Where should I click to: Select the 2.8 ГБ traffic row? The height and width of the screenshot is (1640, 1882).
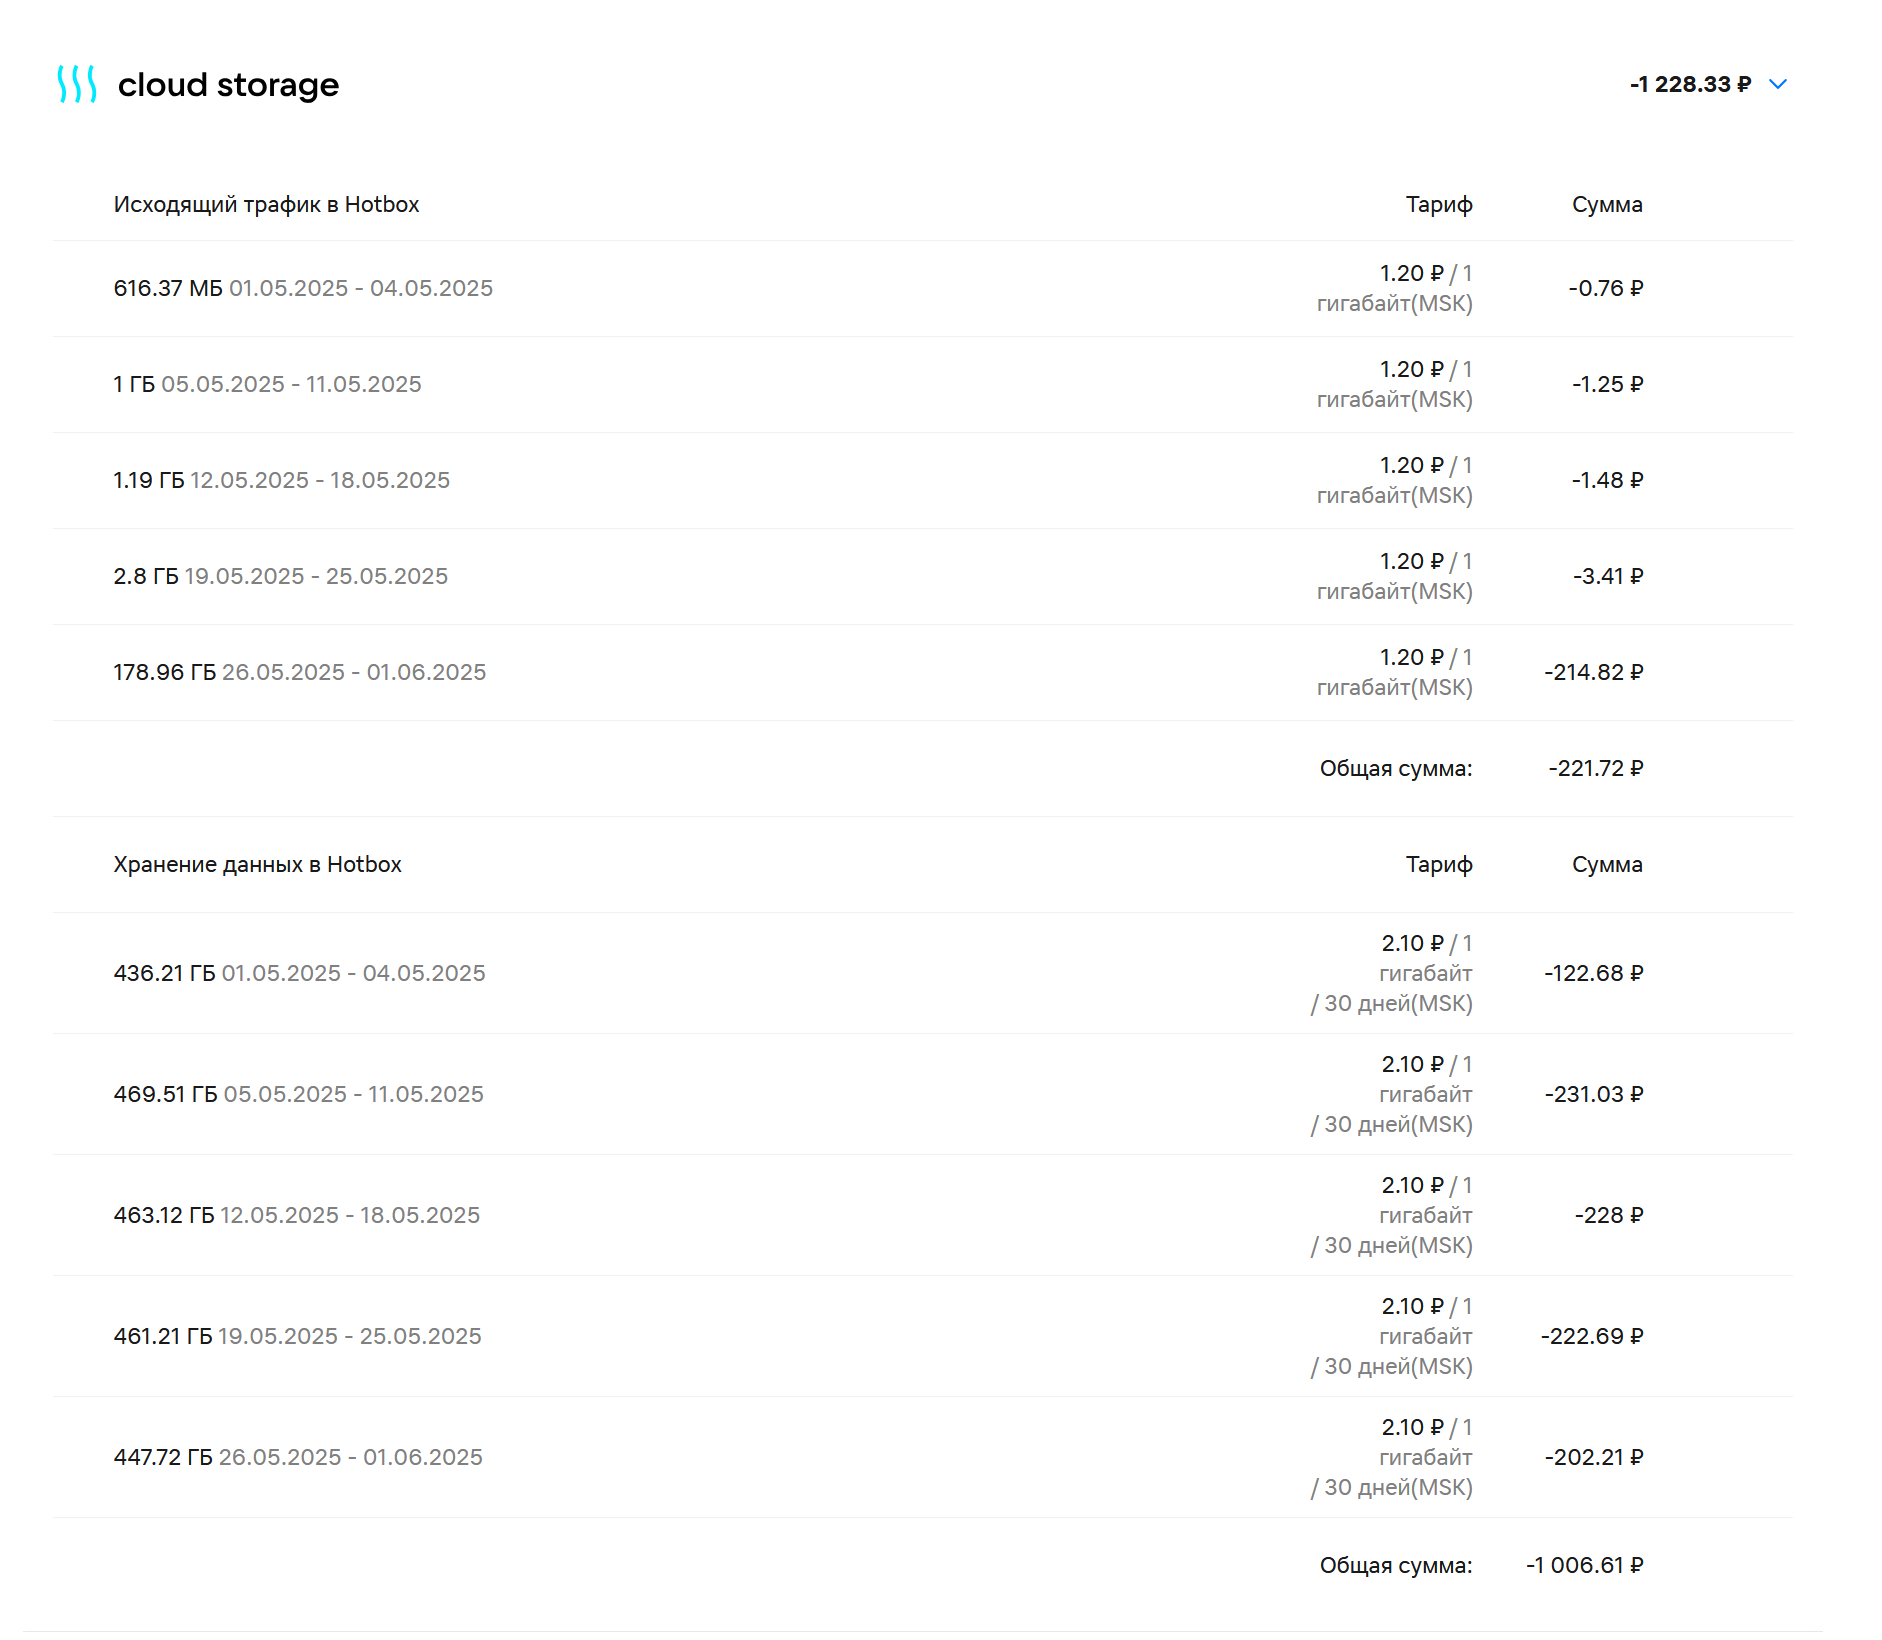click(922, 576)
